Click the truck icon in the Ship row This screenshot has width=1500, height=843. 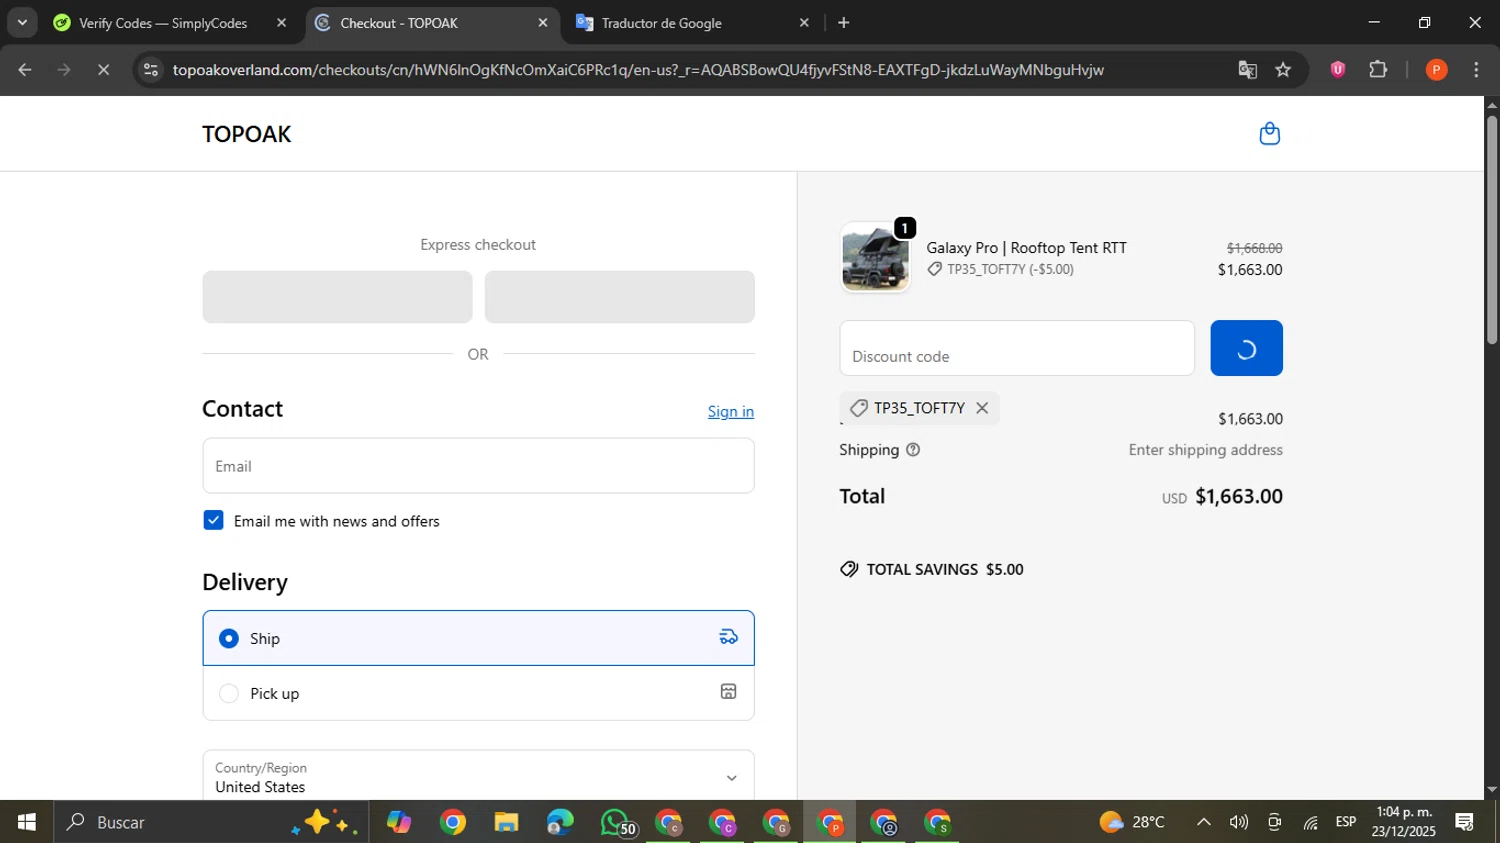tap(729, 637)
